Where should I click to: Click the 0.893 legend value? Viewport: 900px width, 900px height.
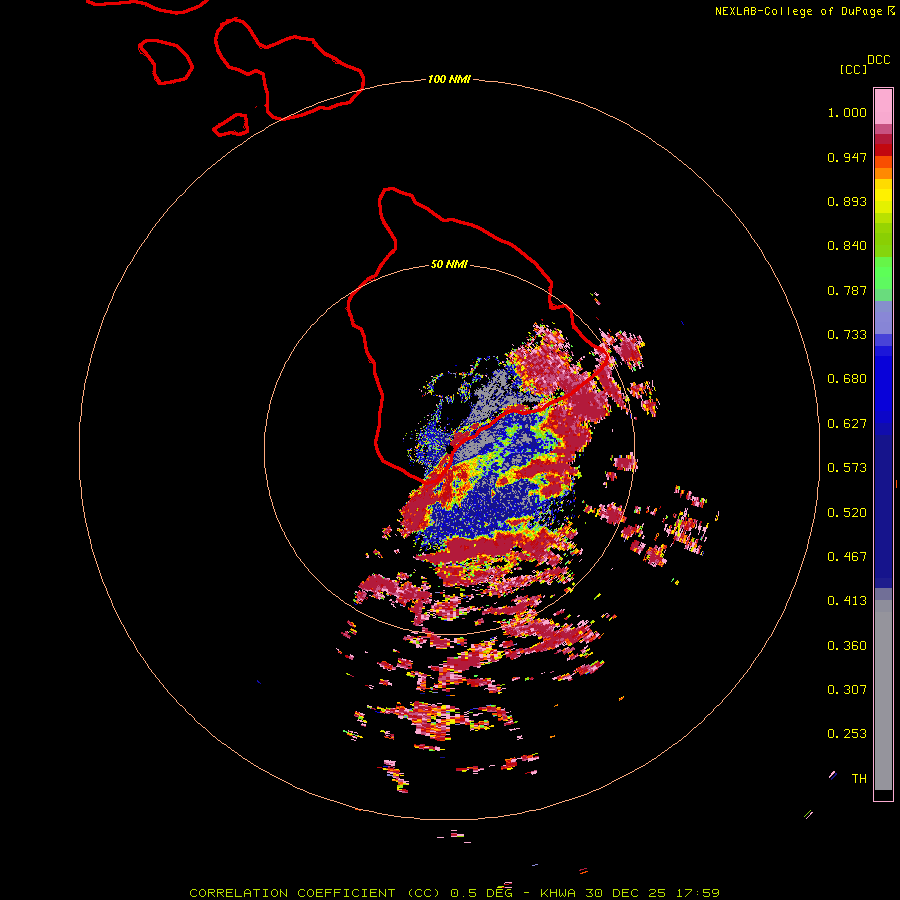[847, 201]
